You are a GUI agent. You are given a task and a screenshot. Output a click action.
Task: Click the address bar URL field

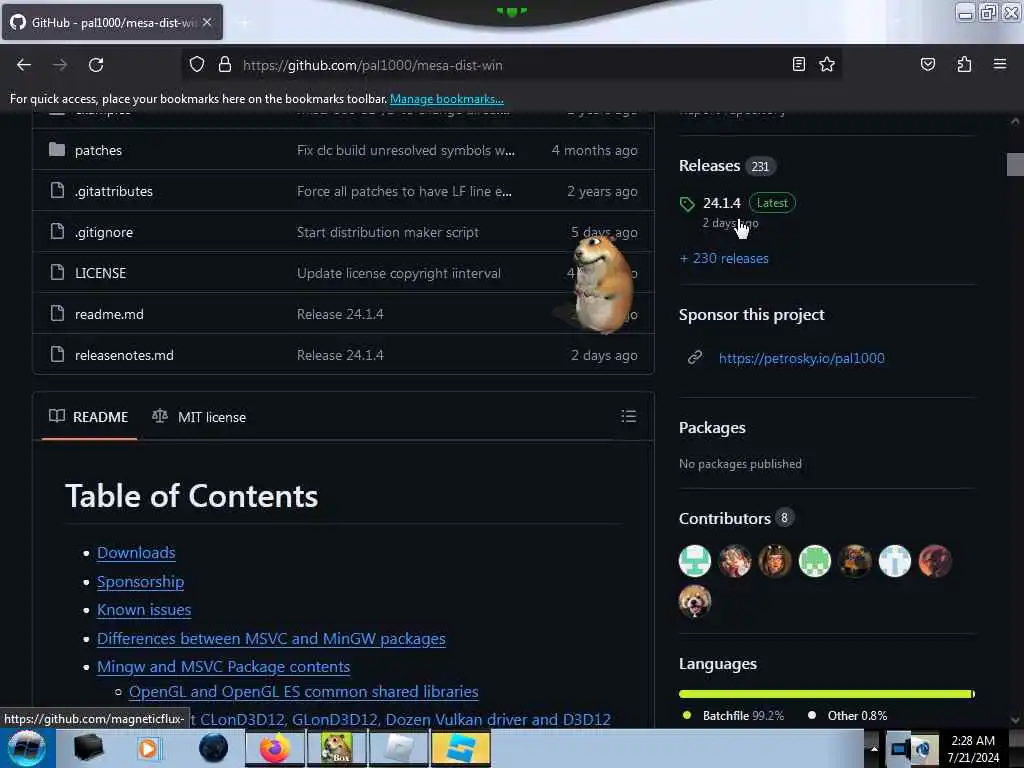click(x=509, y=65)
